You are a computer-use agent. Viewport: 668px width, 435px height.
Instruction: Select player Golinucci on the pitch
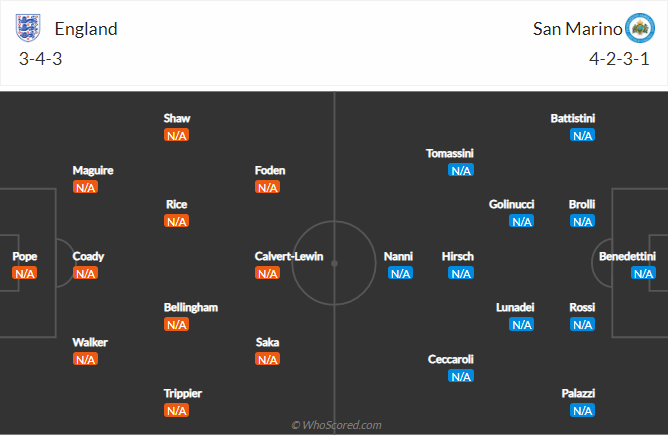pyautogui.click(x=512, y=204)
